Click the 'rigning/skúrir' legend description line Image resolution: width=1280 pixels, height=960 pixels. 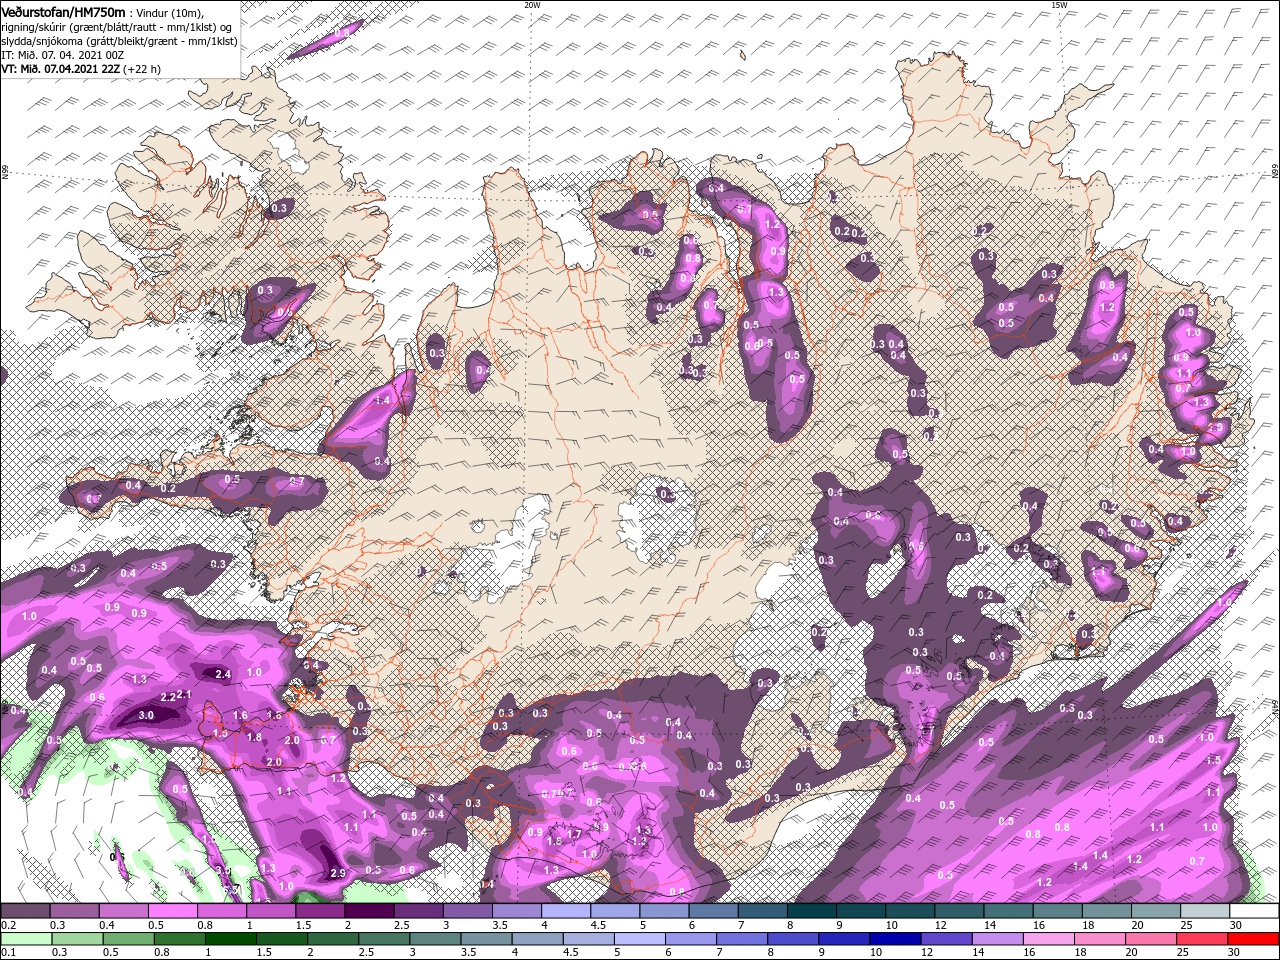pyautogui.click(x=115, y=27)
